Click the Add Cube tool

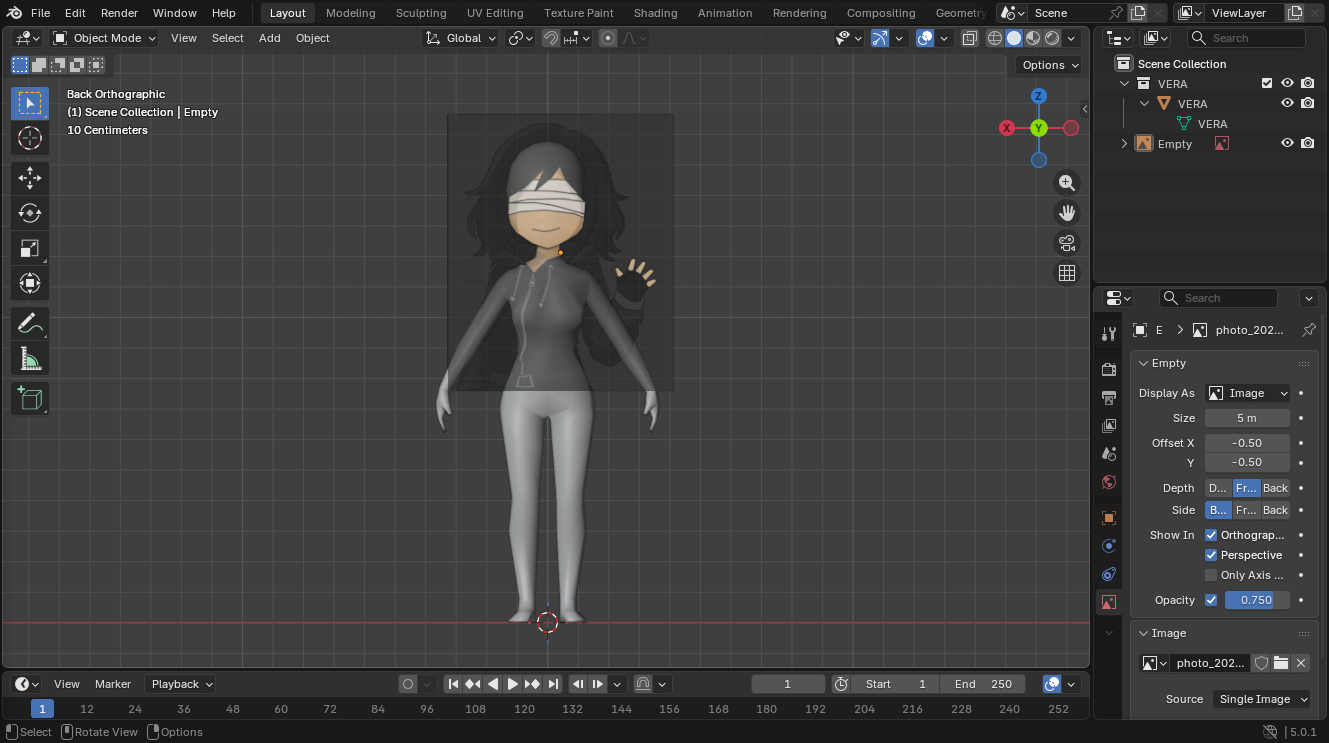[30, 398]
